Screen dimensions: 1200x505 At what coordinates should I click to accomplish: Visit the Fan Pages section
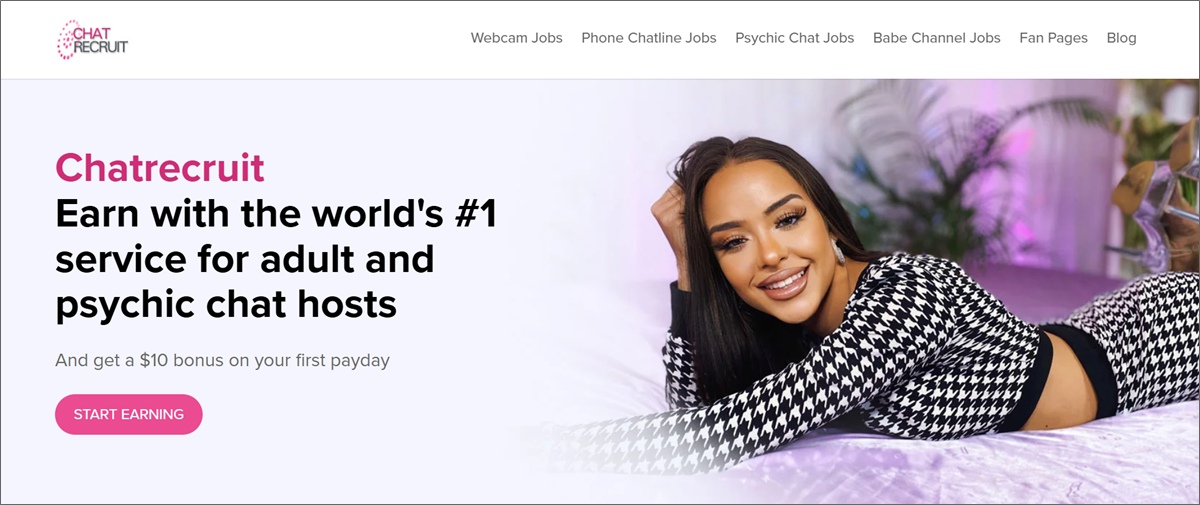coord(1054,38)
